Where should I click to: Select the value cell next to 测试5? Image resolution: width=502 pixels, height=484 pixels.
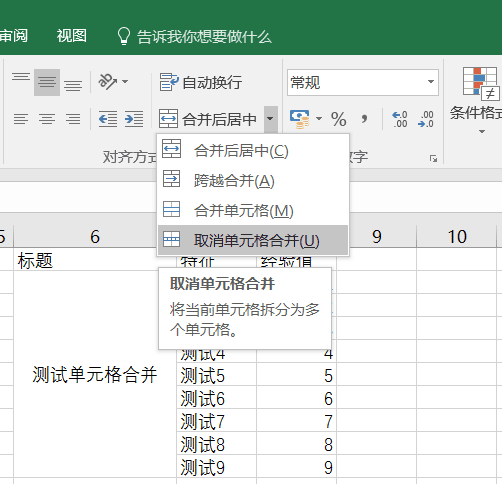click(x=296, y=375)
